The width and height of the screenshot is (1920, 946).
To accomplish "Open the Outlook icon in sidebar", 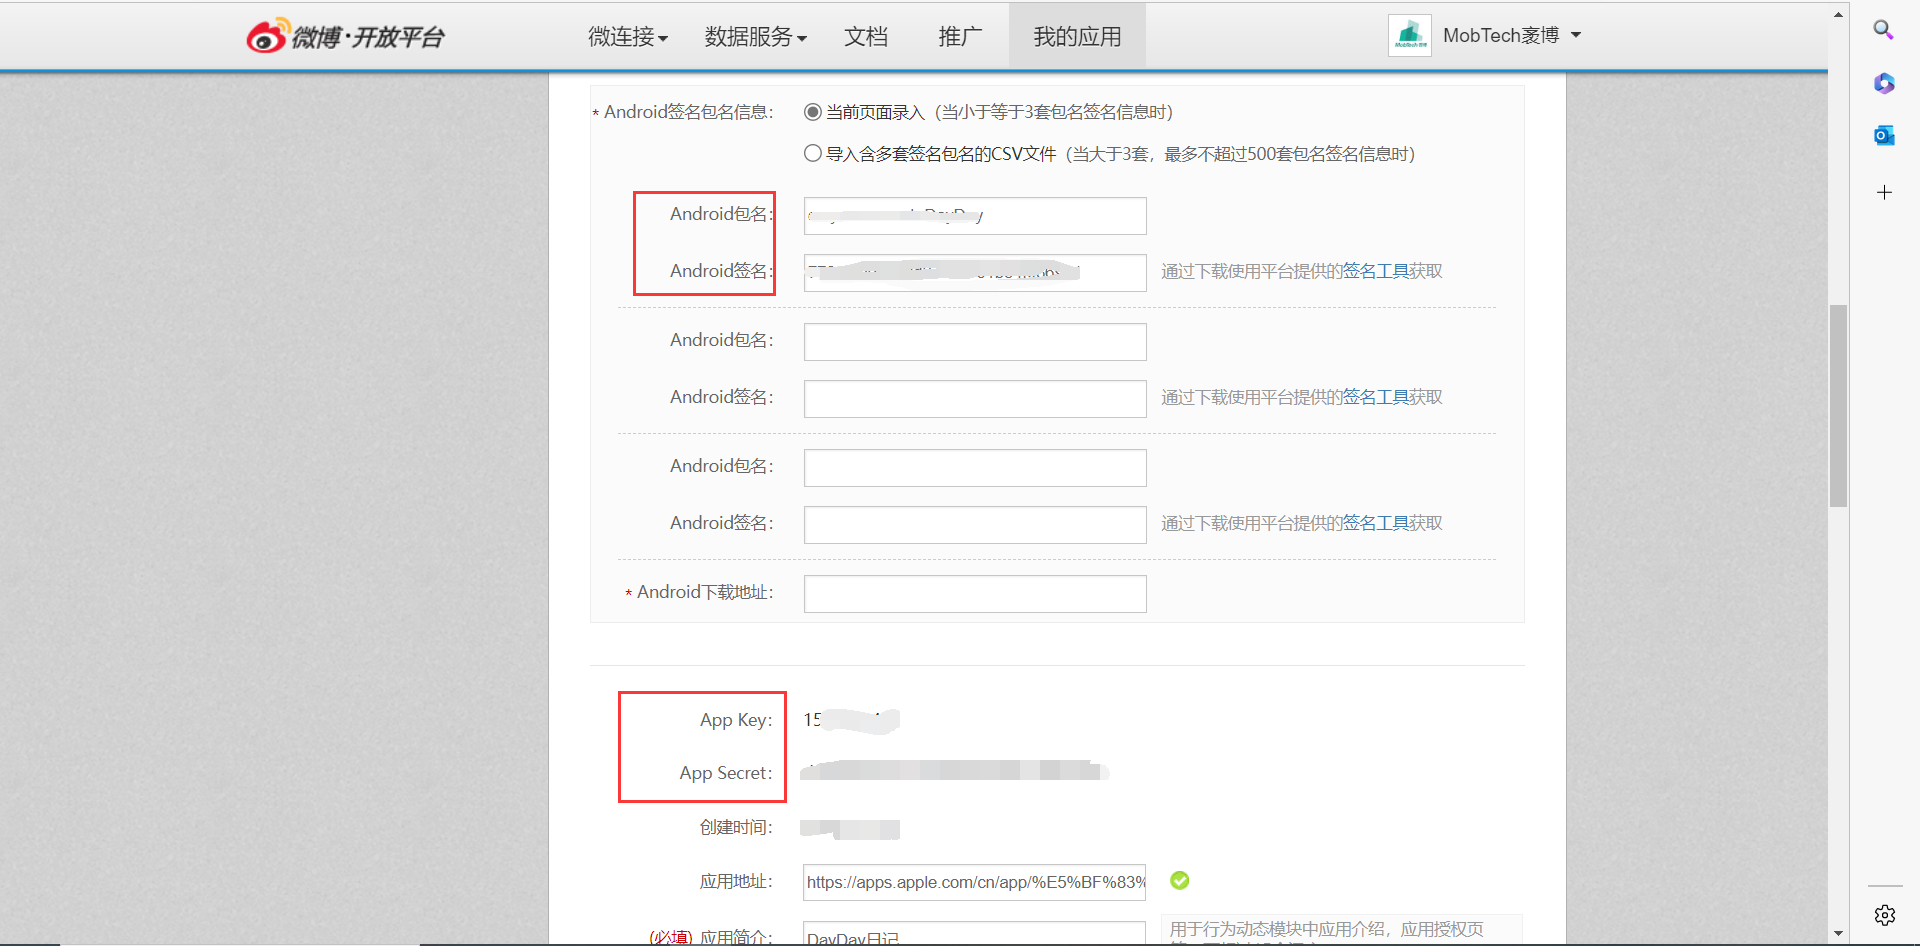I will point(1884,135).
